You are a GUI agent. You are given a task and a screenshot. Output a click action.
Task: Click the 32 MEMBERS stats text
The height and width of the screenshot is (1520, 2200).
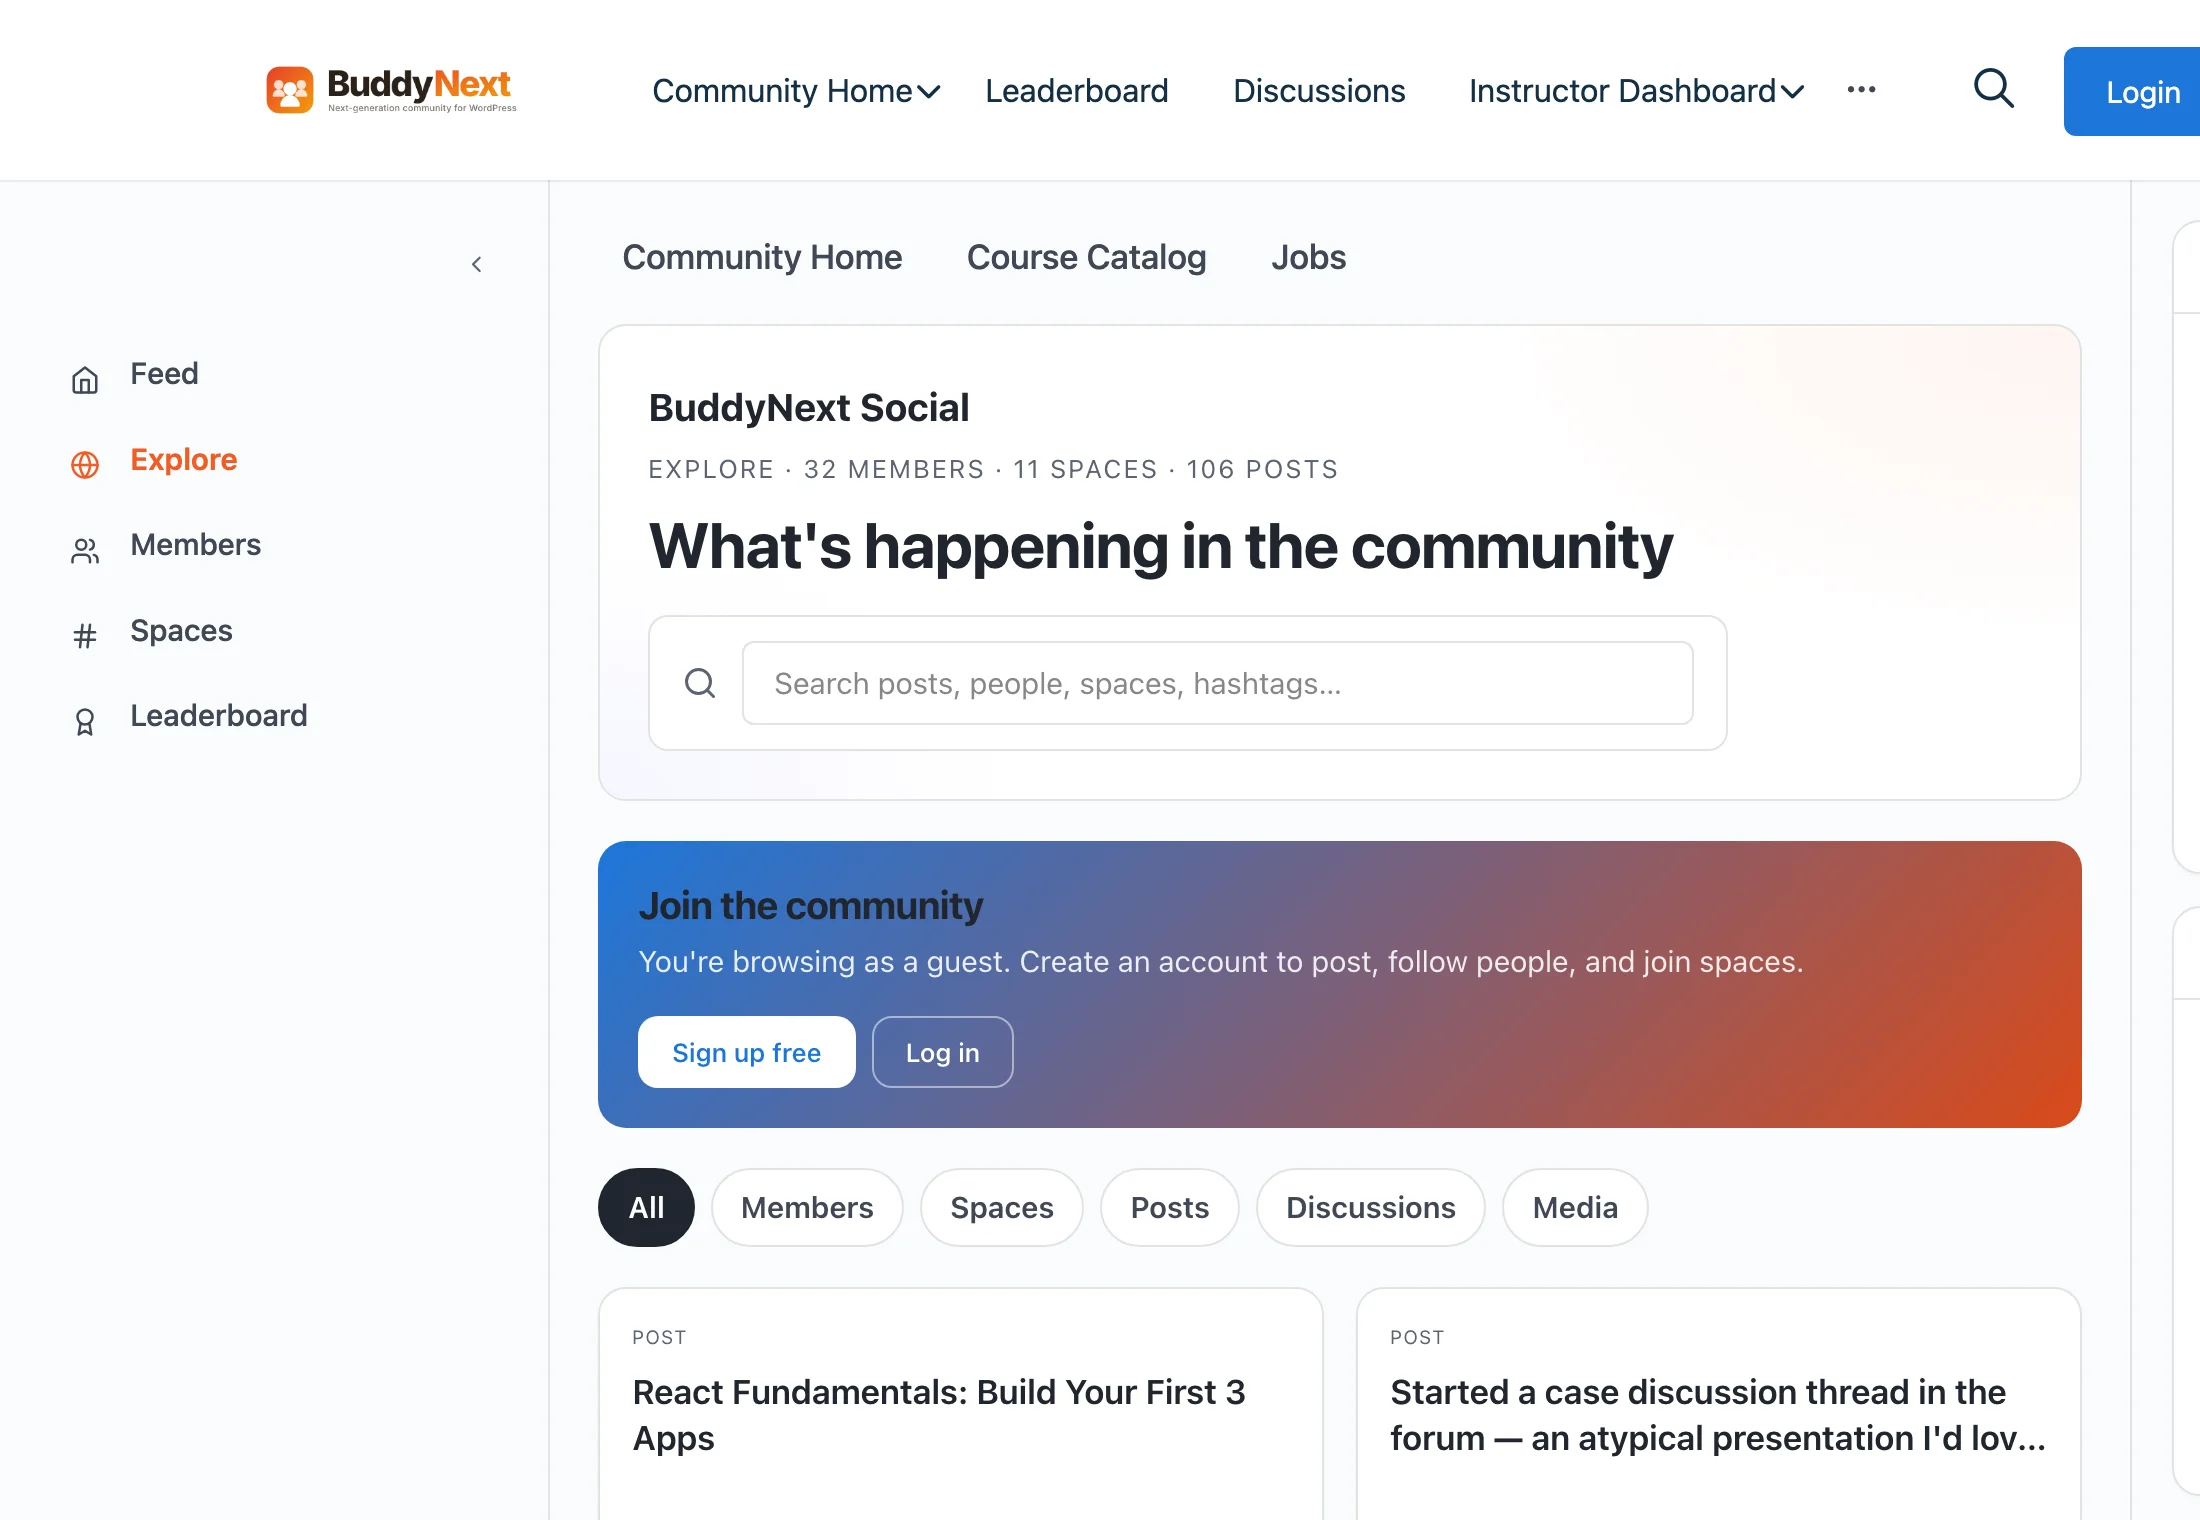(894, 470)
